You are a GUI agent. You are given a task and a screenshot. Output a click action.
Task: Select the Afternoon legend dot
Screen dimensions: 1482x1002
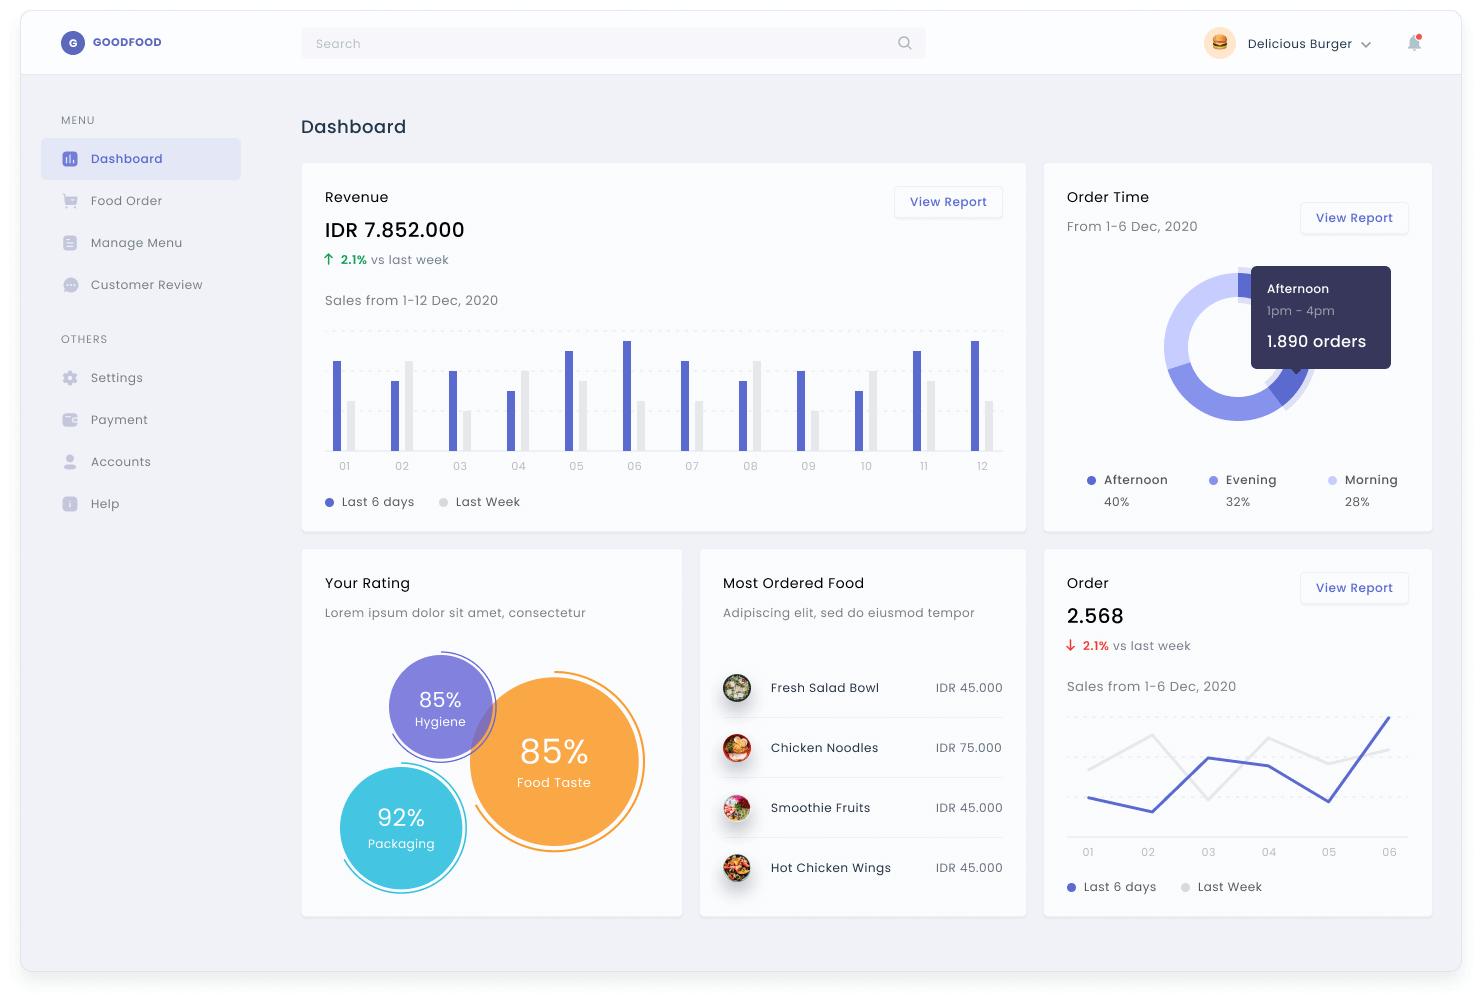click(1092, 480)
